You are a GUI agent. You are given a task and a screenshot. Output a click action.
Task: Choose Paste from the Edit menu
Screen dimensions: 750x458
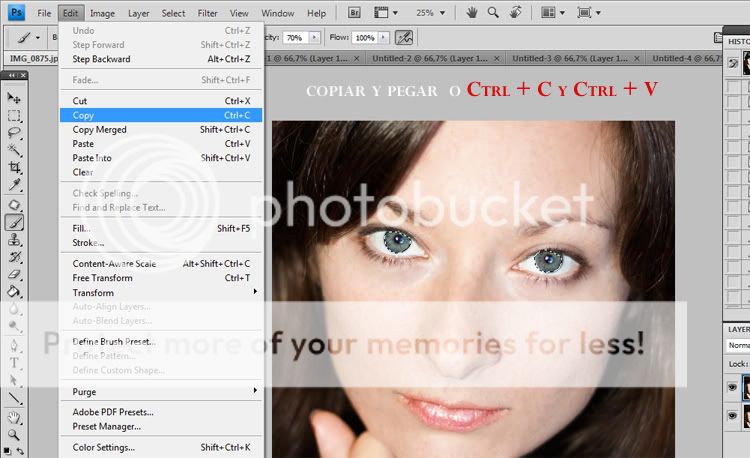[x=161, y=143]
